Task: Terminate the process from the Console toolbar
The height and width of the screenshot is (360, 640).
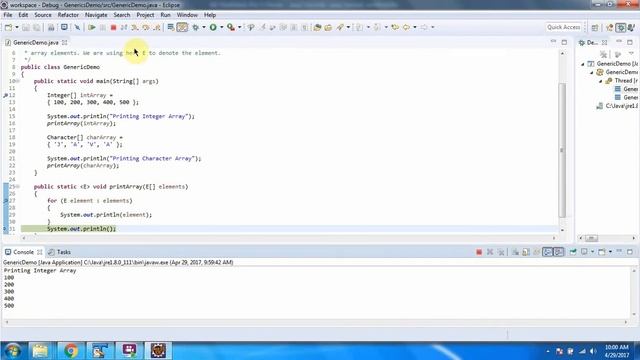Action: (x=479, y=252)
